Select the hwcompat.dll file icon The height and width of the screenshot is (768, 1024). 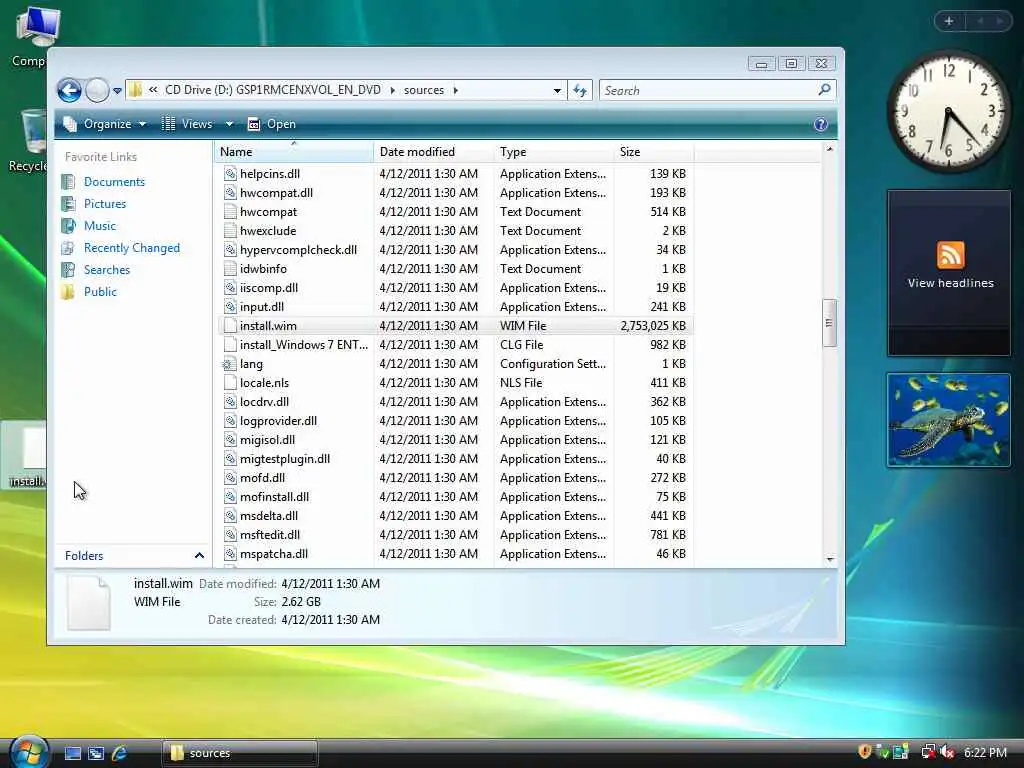(x=230, y=193)
